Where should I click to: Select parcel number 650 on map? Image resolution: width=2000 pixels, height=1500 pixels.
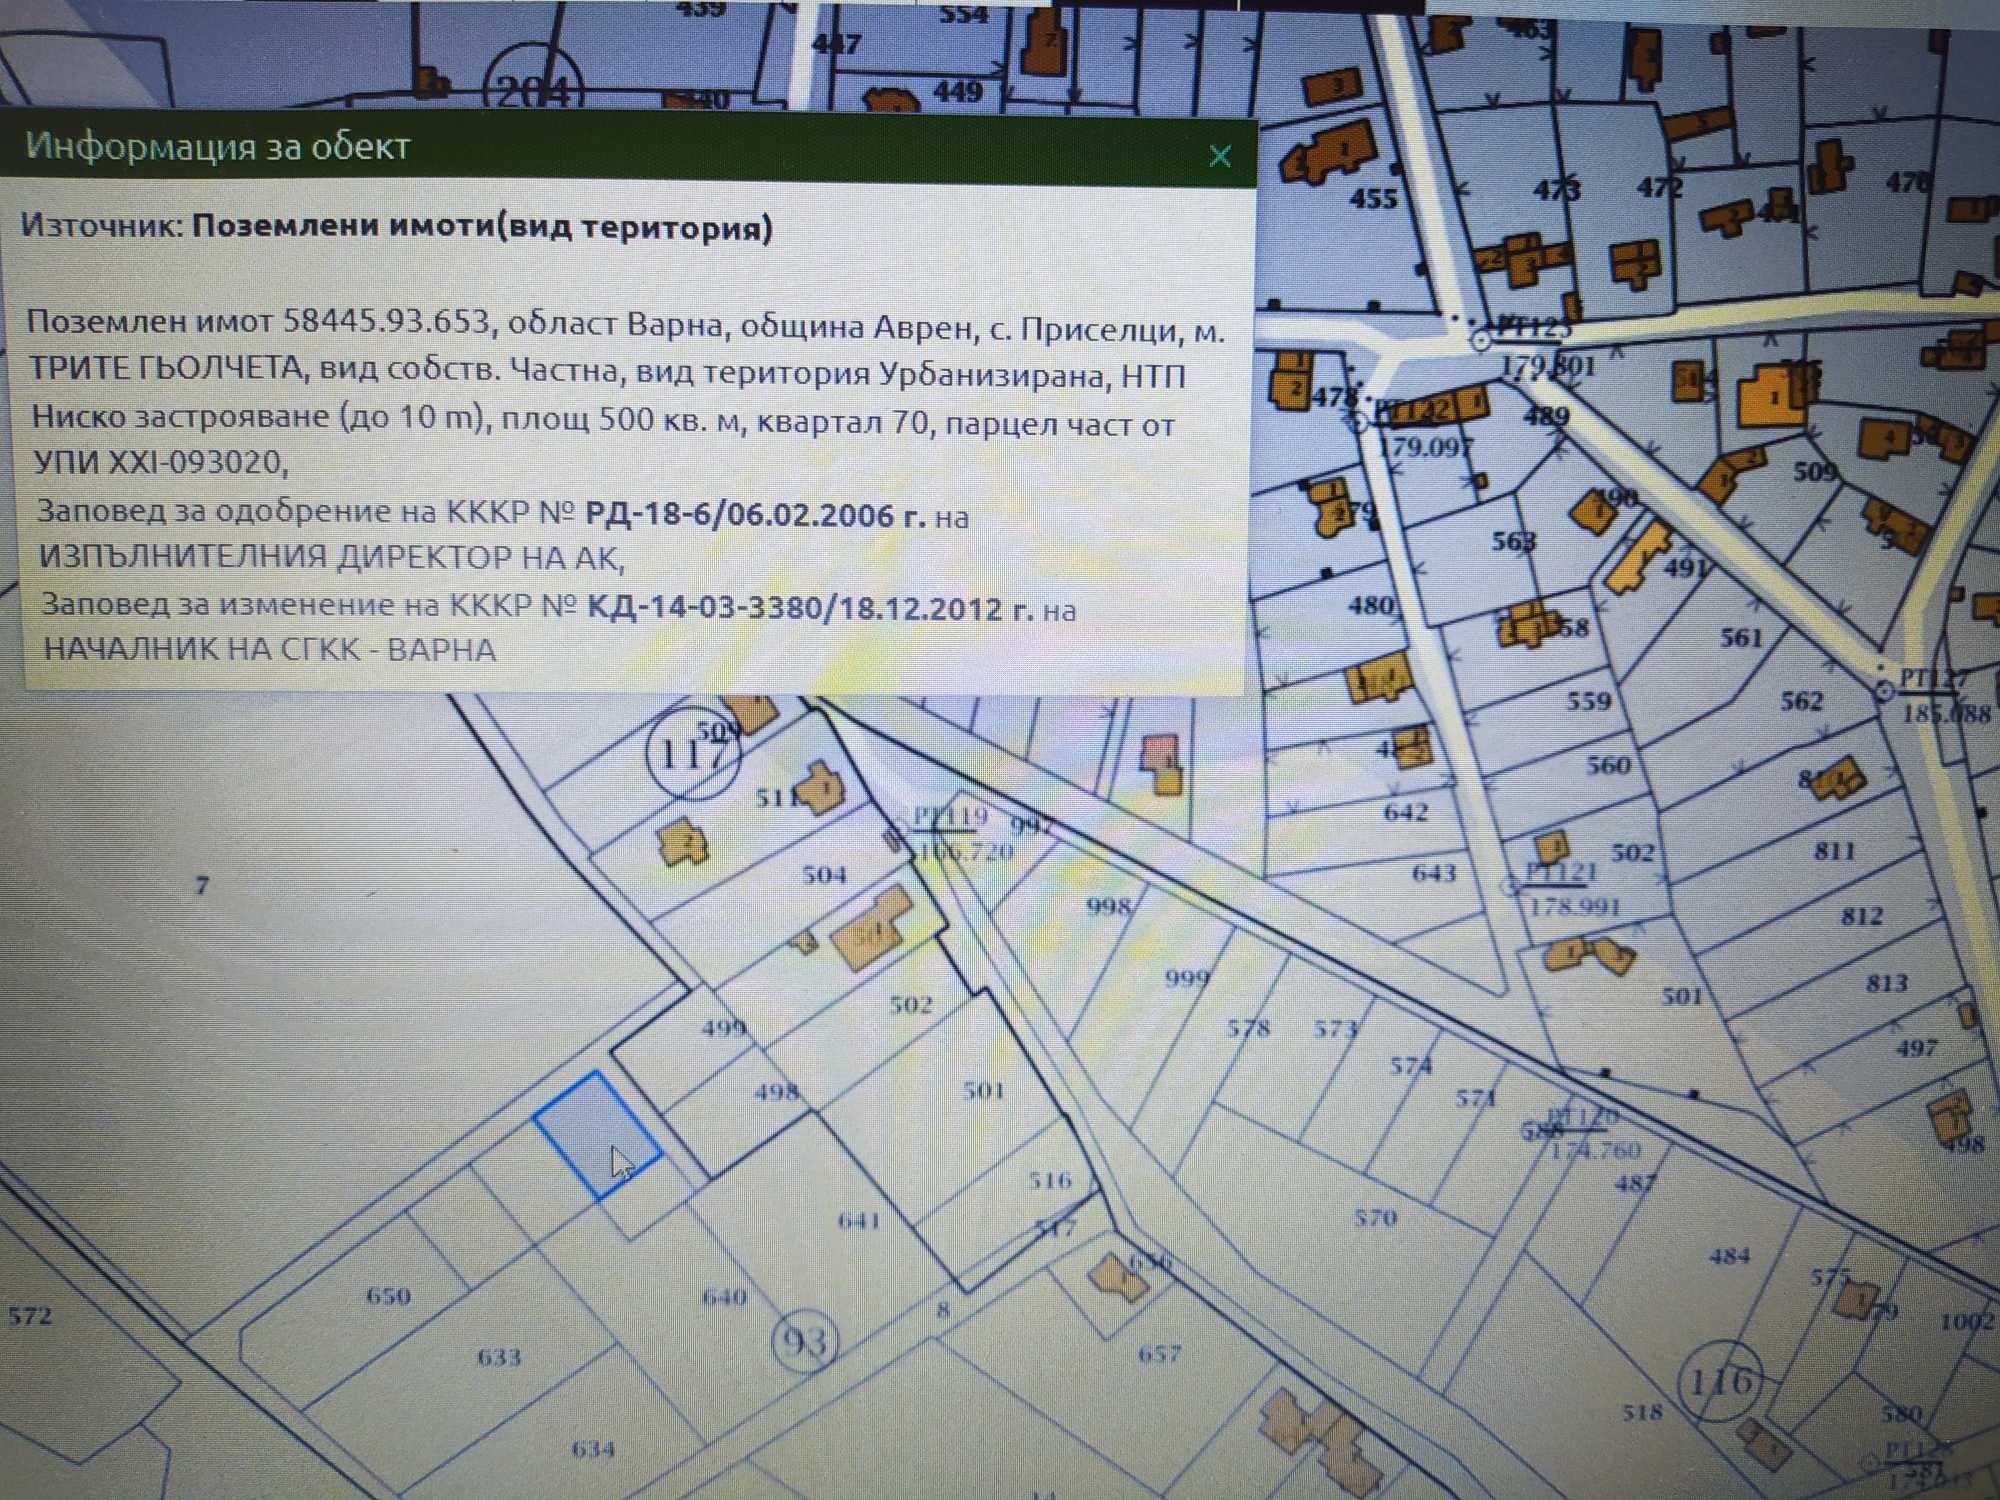[388, 1296]
